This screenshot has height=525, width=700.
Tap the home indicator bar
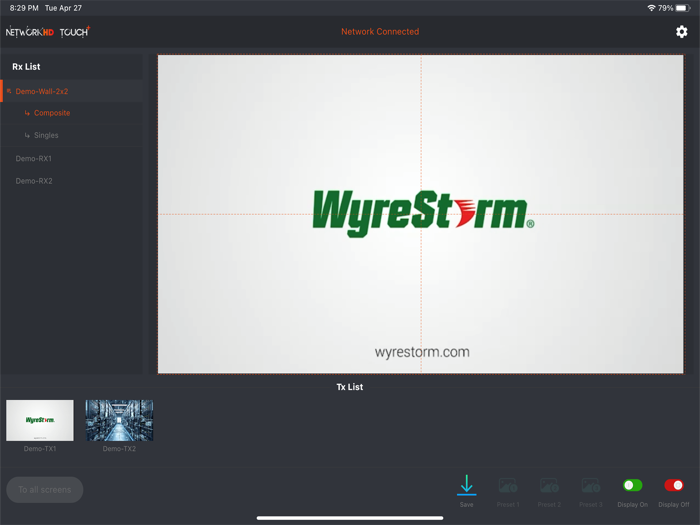coord(350,518)
